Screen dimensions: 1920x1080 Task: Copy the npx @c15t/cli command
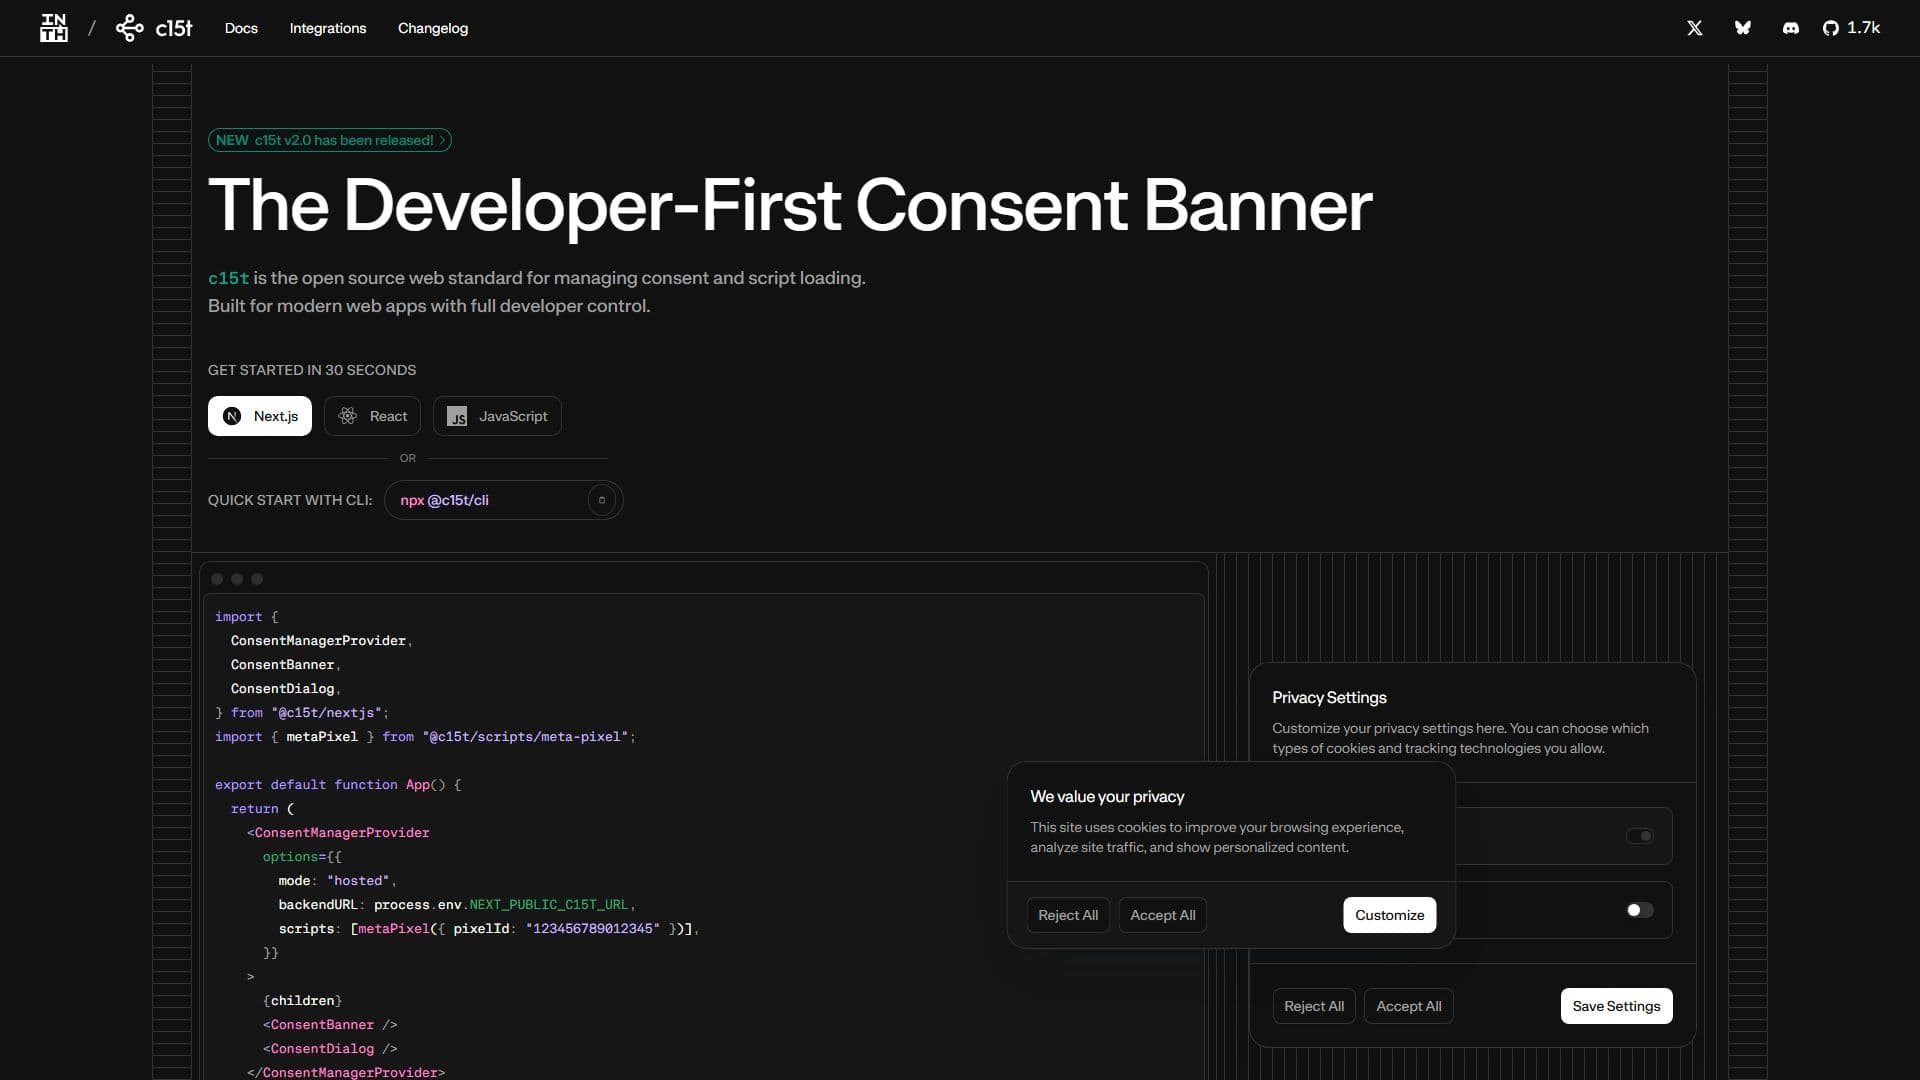point(601,500)
